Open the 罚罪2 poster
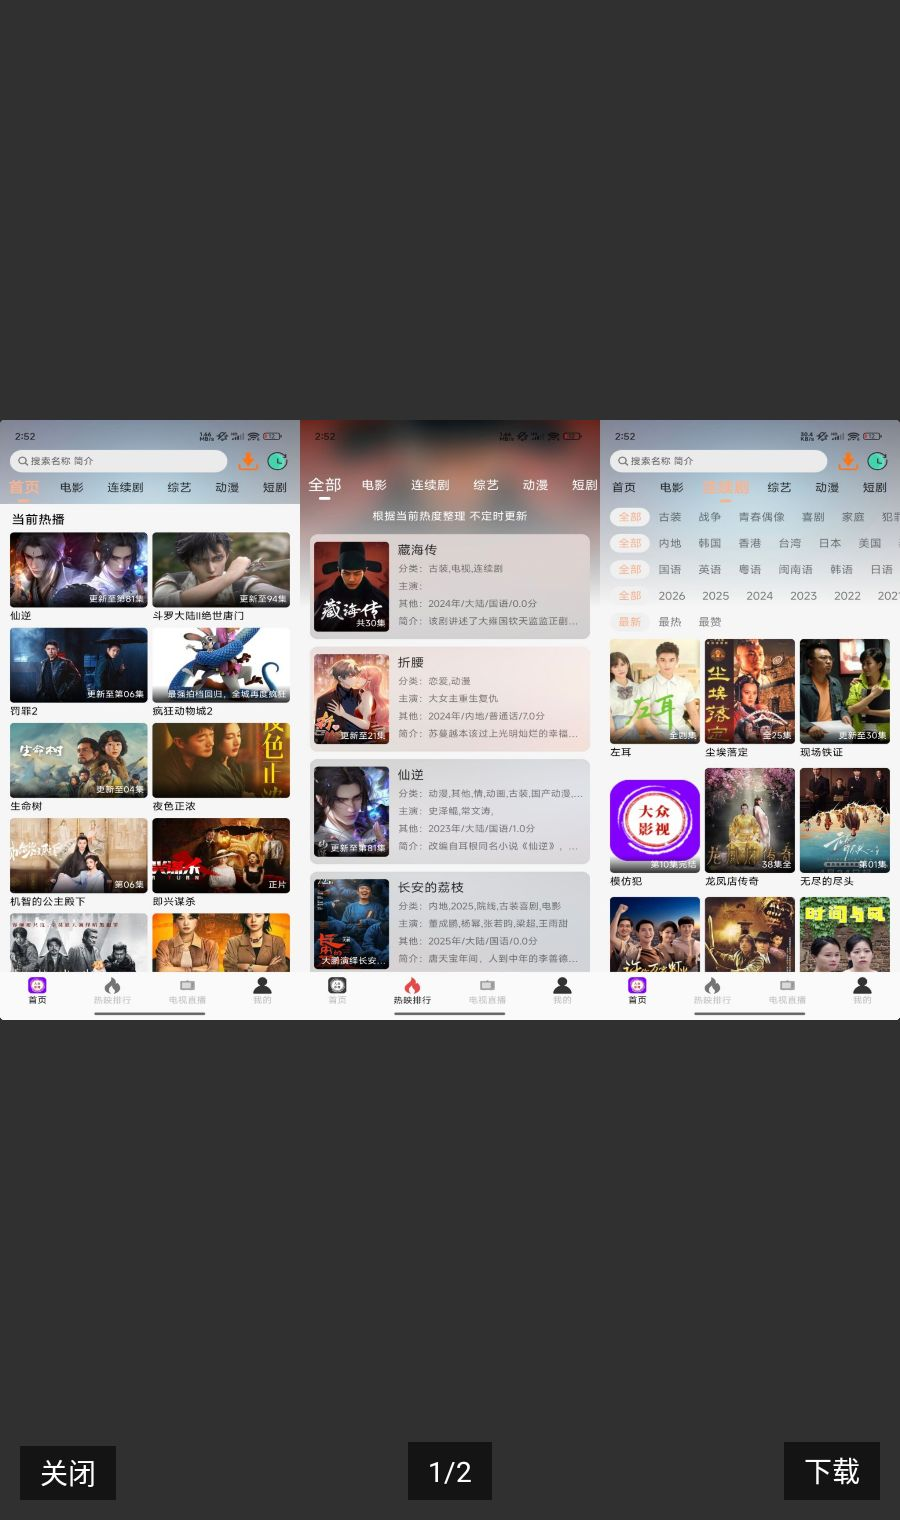Screen dimensions: 900x1520 coord(78,665)
